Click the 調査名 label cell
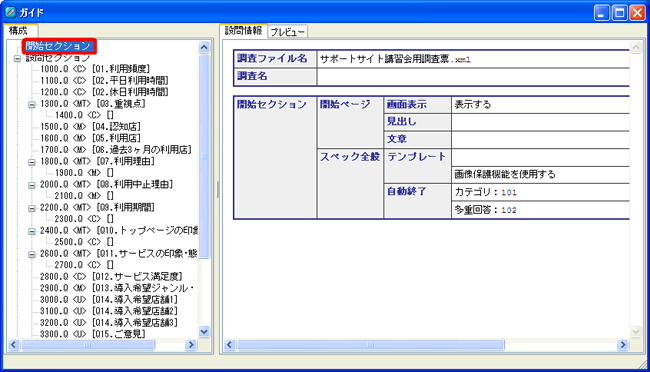 275,77
